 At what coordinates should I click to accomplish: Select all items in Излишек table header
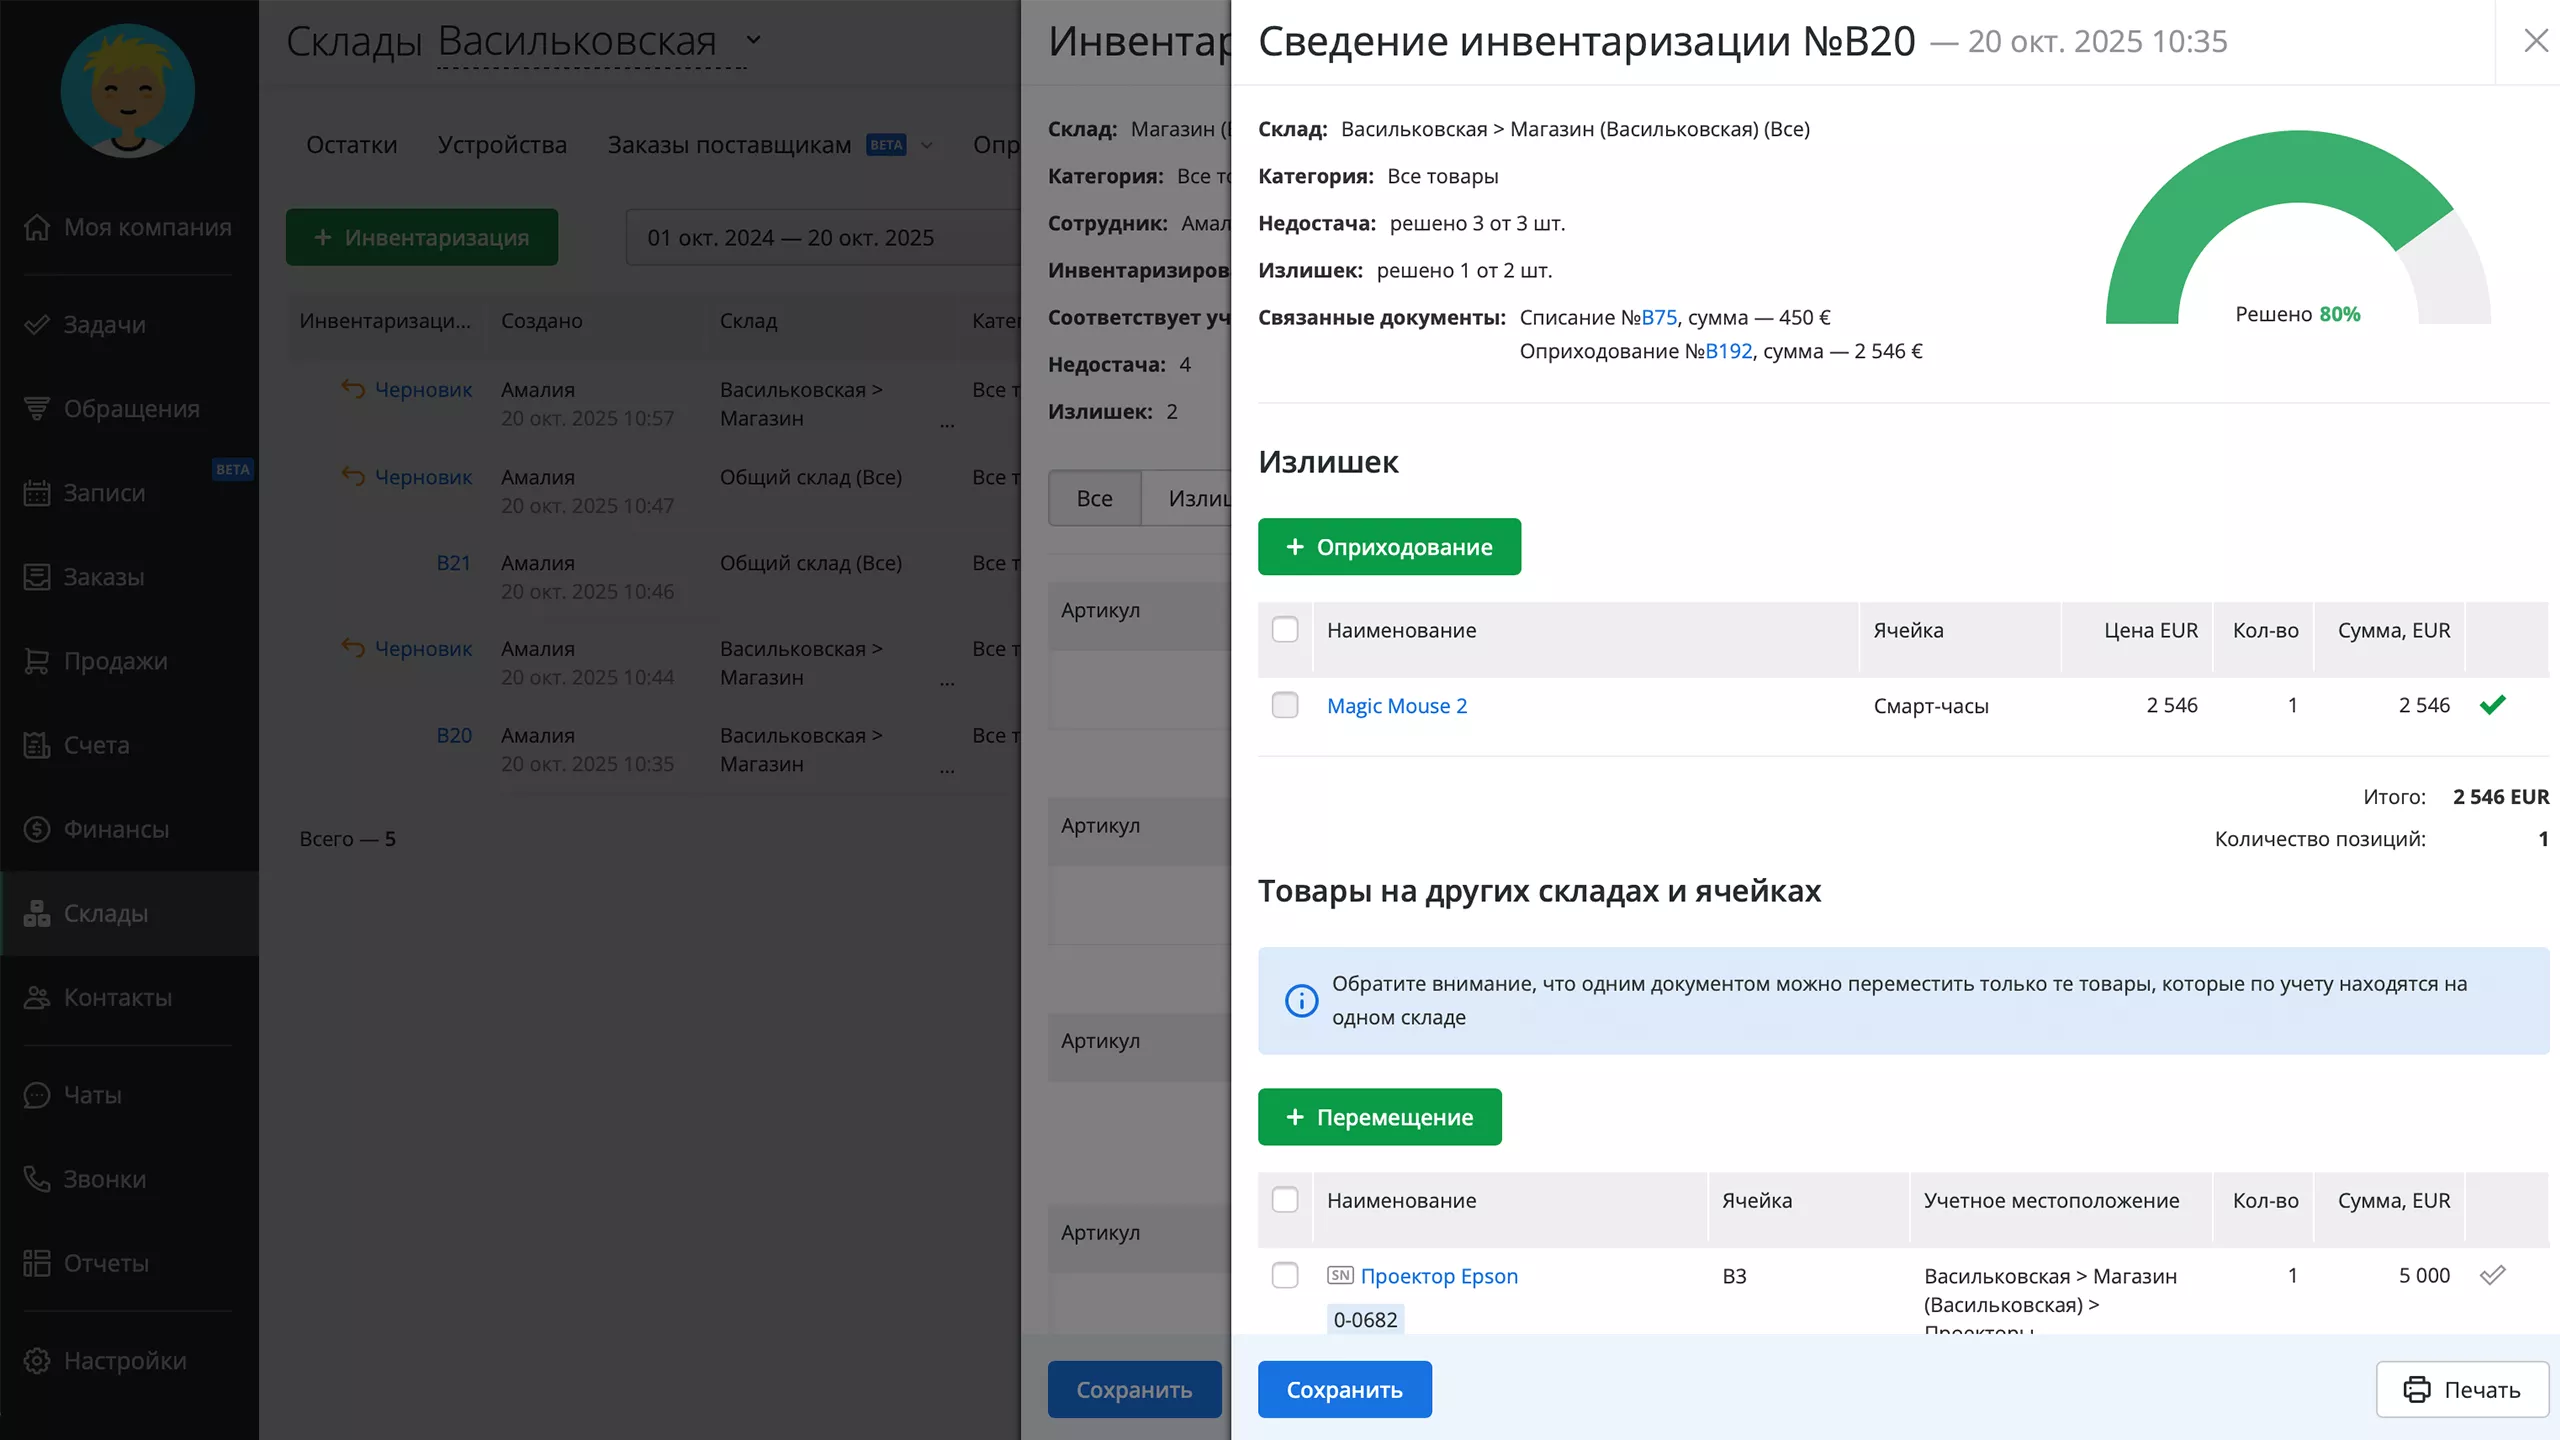pos(1285,630)
